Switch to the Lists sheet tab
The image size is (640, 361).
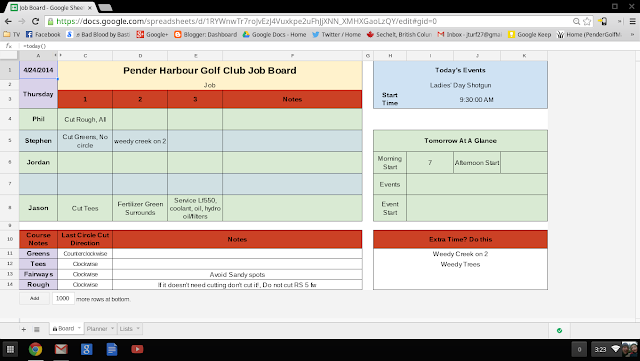[126, 329]
